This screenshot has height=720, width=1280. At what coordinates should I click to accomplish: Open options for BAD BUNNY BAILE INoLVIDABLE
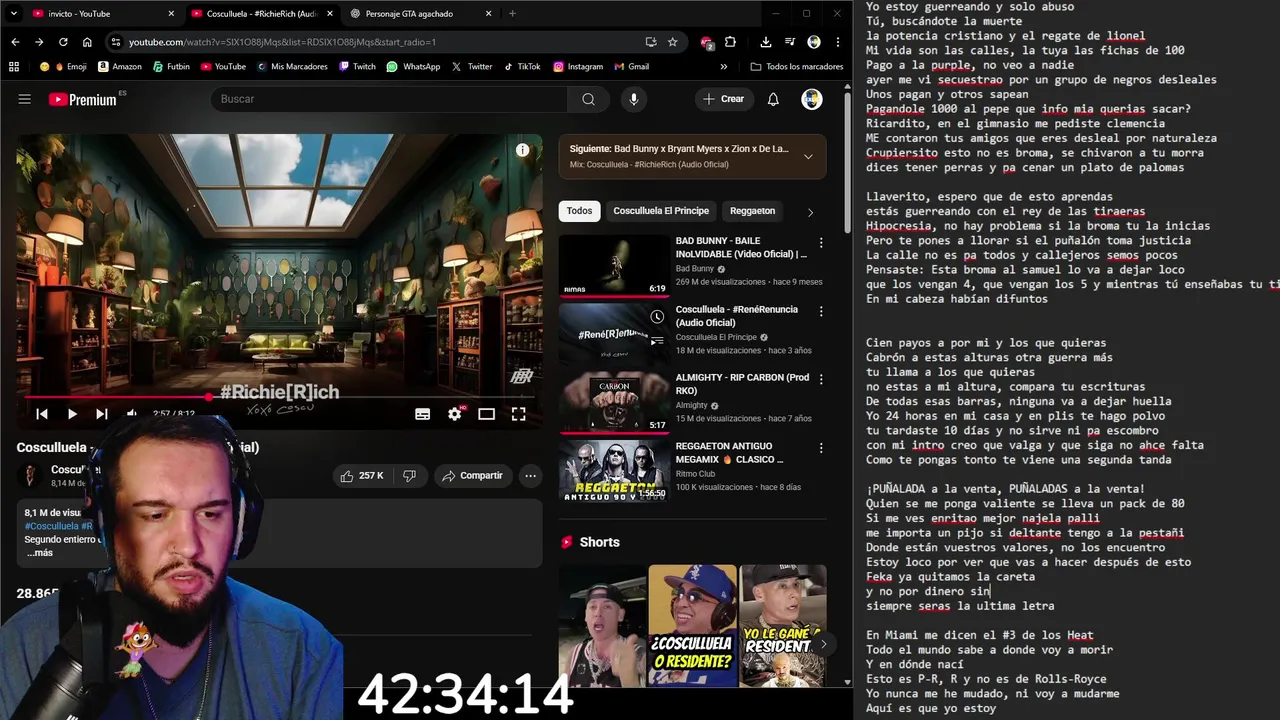(821, 243)
